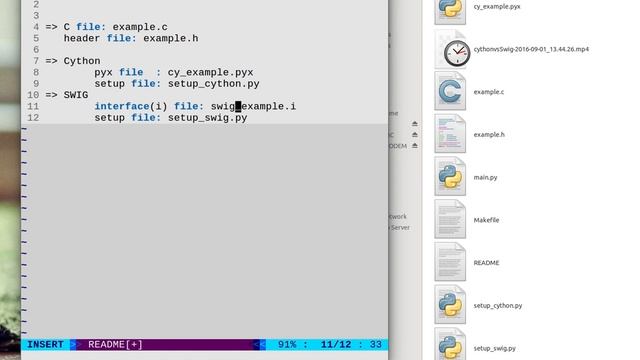Image resolution: width=640 pixels, height=360 pixels.
Task: Place cursor on 'interface(i)' in line 11
Action: (131, 107)
